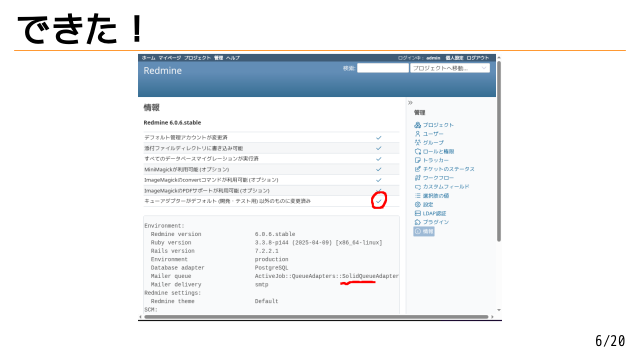The image size is (640, 360).
Task: Click the checkmark for 添付ファイルディレクトリに書き込み可能
Action: coord(378,148)
